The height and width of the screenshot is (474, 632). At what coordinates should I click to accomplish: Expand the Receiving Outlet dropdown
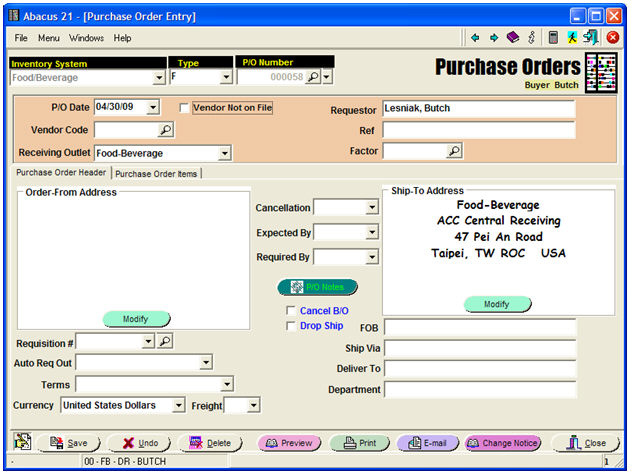[x=225, y=153]
